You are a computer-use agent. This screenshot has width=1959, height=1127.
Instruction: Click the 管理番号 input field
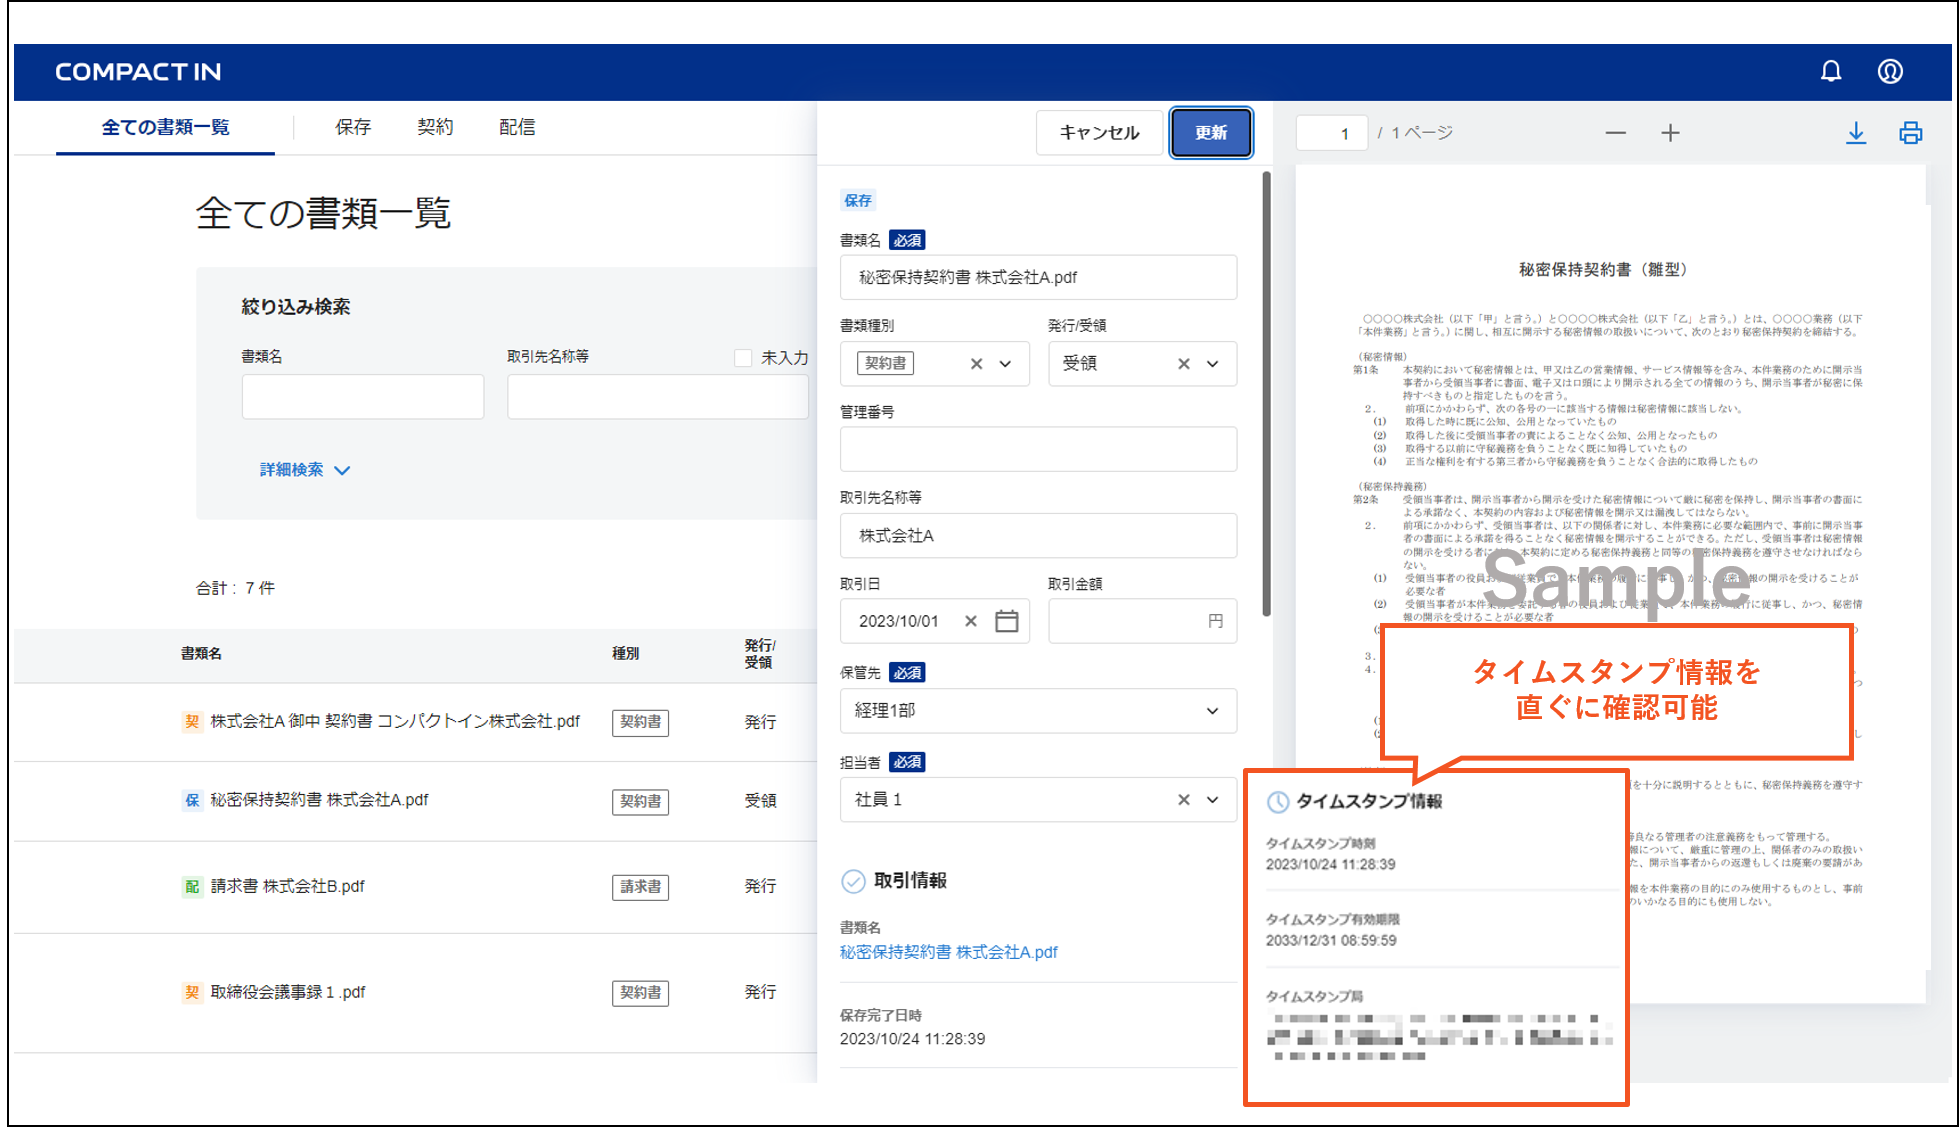point(1038,450)
